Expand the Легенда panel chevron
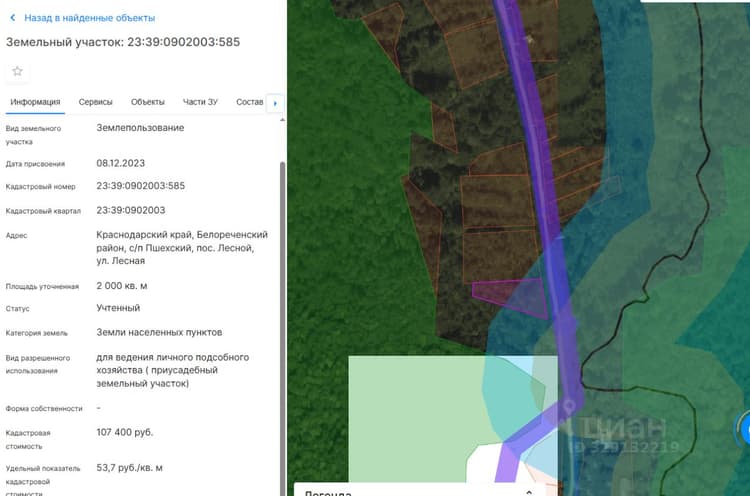Image resolution: width=750 pixels, height=496 pixels. [x=529, y=492]
